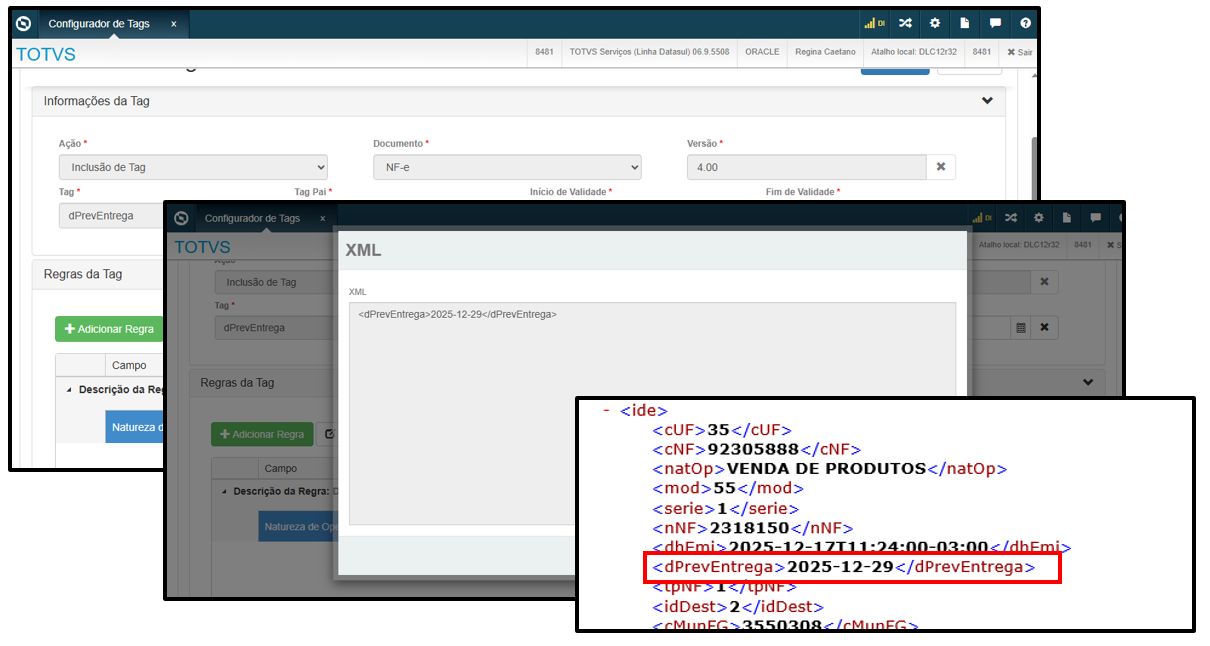Click the edit icon button next to Adicionar Regra in the middle window
The height and width of the screenshot is (646, 1210).
pos(328,434)
